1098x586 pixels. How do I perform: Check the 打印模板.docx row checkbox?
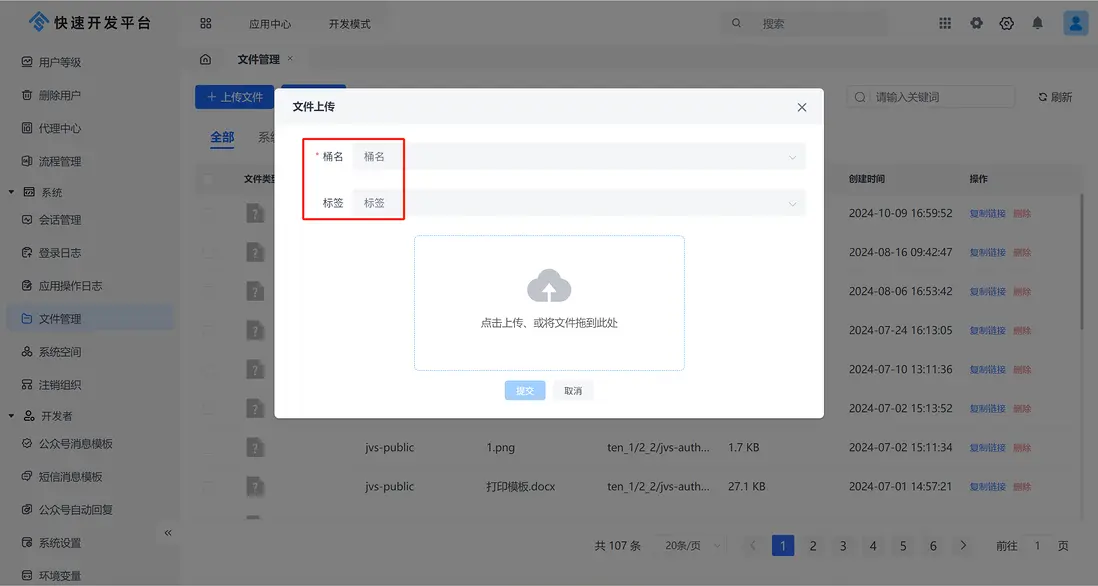(x=208, y=487)
